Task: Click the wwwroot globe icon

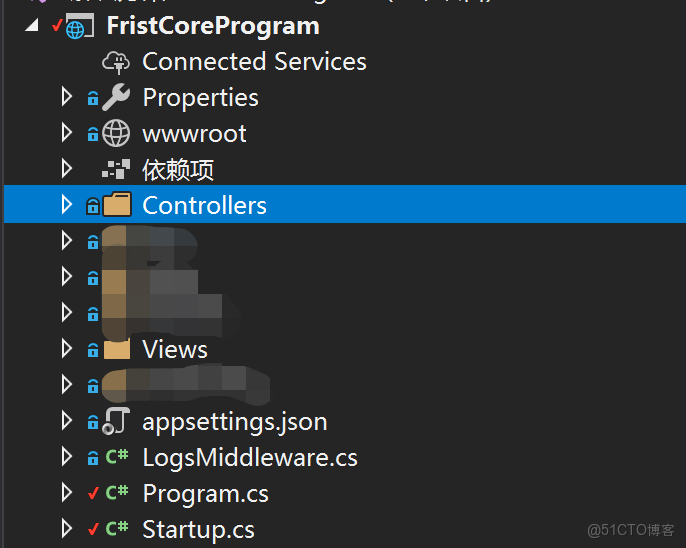Action: coord(117,134)
